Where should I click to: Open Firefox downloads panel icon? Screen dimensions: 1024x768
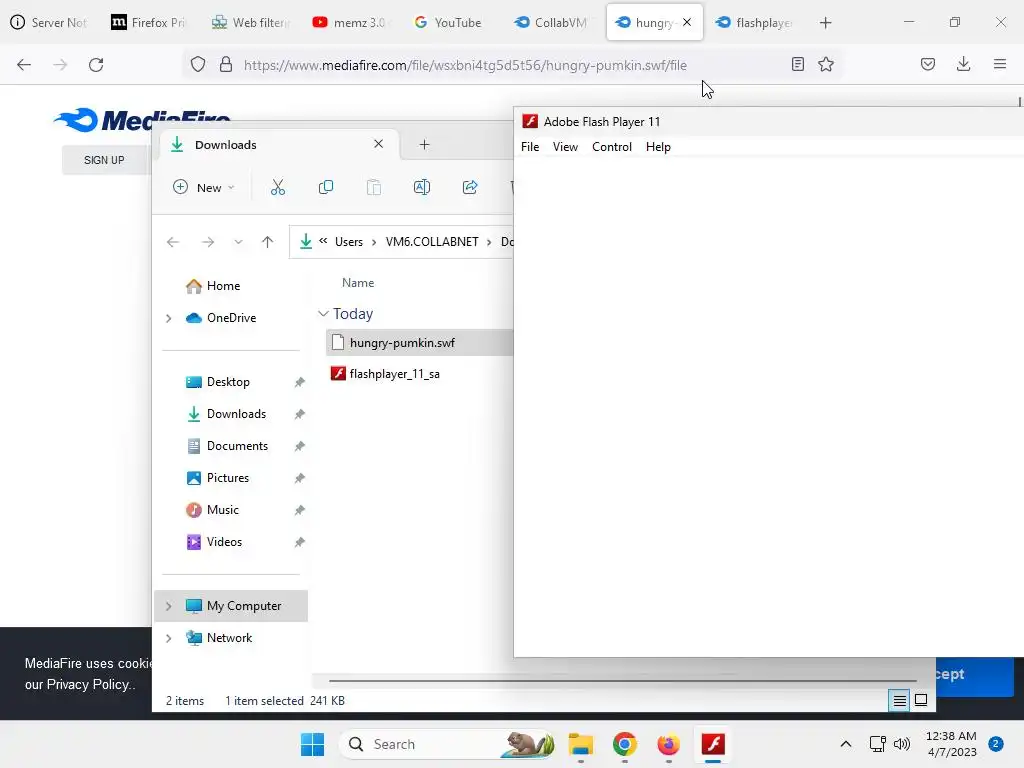pyautogui.click(x=963, y=64)
